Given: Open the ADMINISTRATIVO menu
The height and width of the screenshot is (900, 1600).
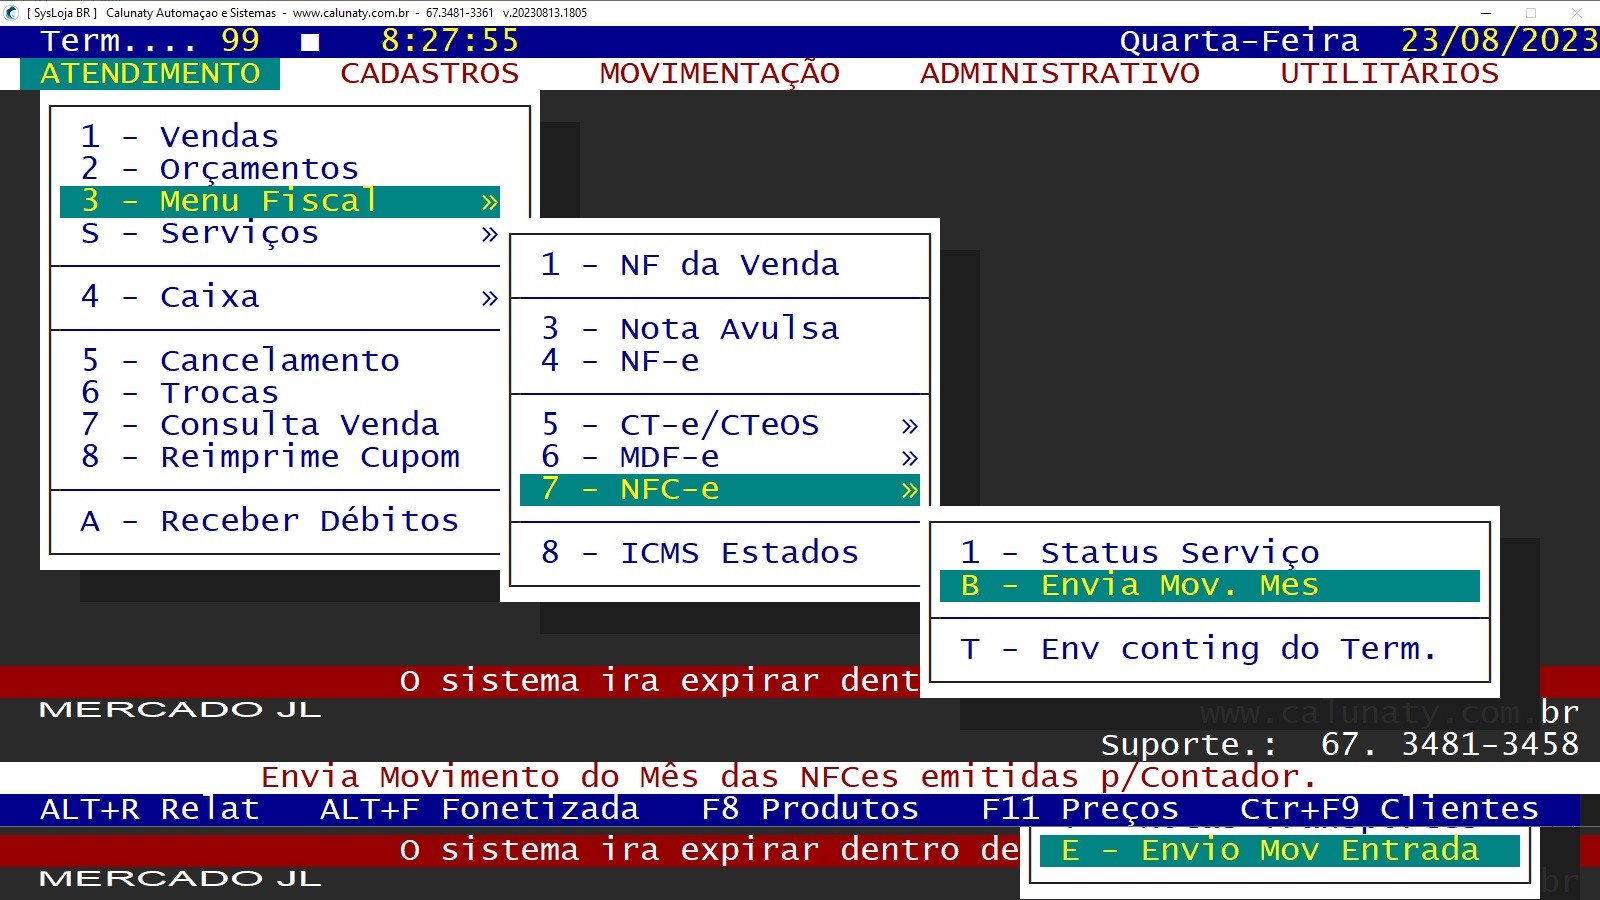Looking at the screenshot, I should point(1060,72).
